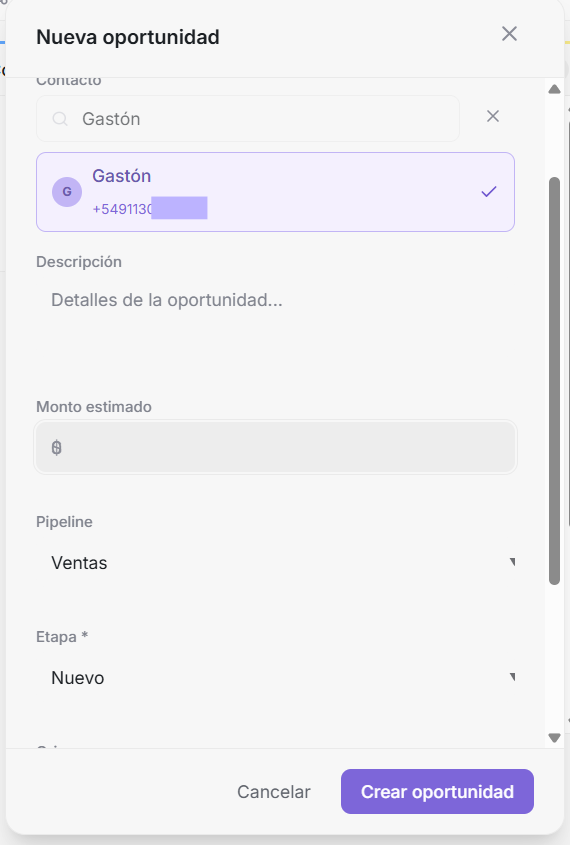Submit with Crear oportunidad button

click(x=437, y=792)
